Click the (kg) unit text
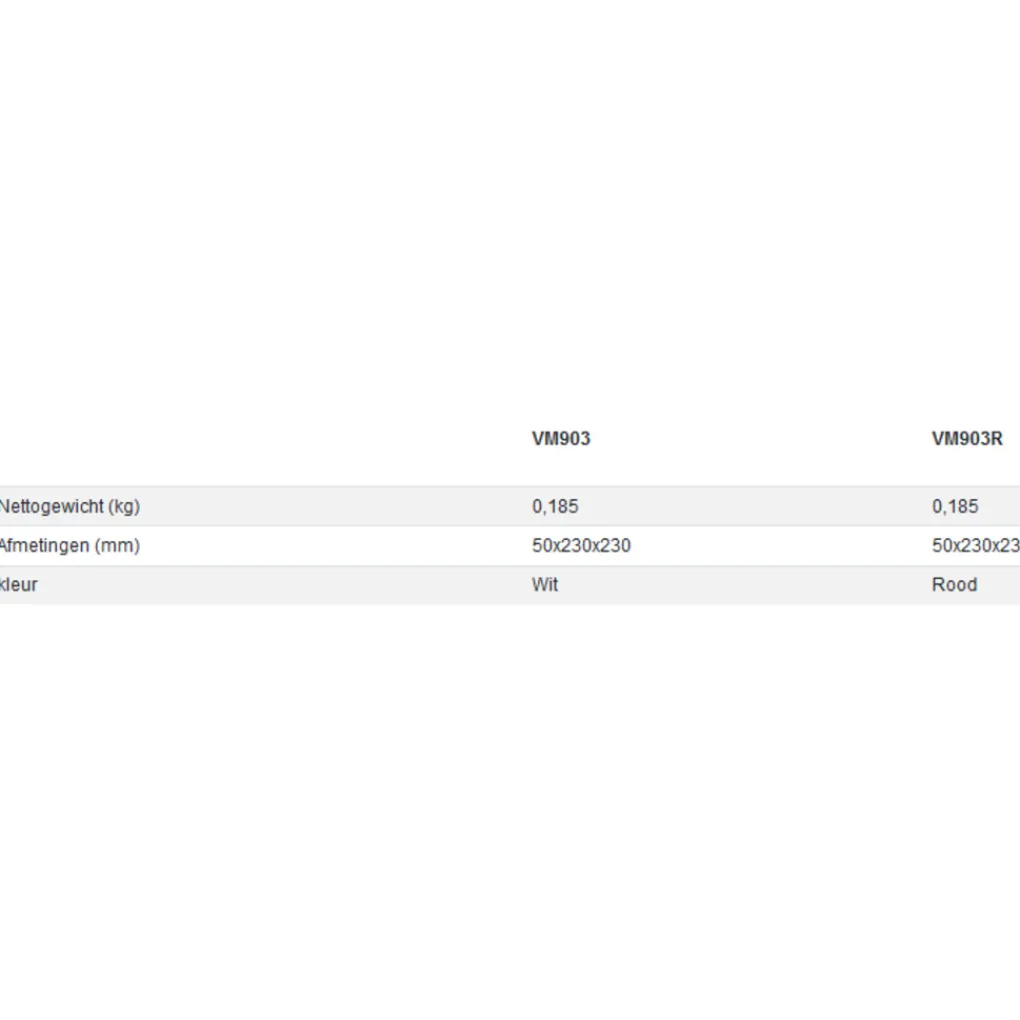This screenshot has height=1020, width=1020. pyautogui.click(x=124, y=506)
